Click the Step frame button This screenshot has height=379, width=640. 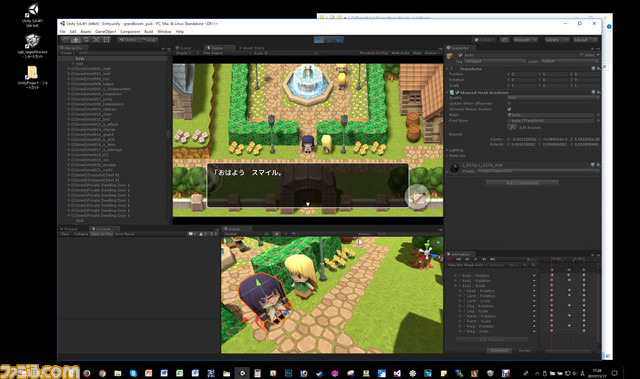coord(339,40)
